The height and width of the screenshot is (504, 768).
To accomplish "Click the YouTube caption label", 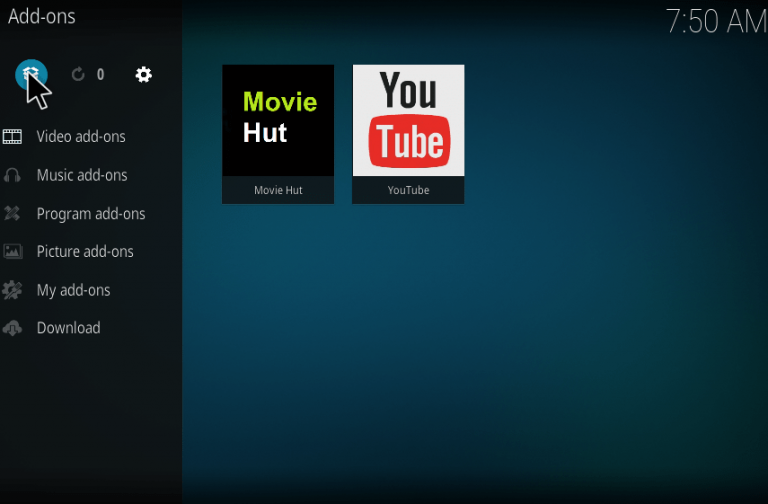I will point(408,190).
